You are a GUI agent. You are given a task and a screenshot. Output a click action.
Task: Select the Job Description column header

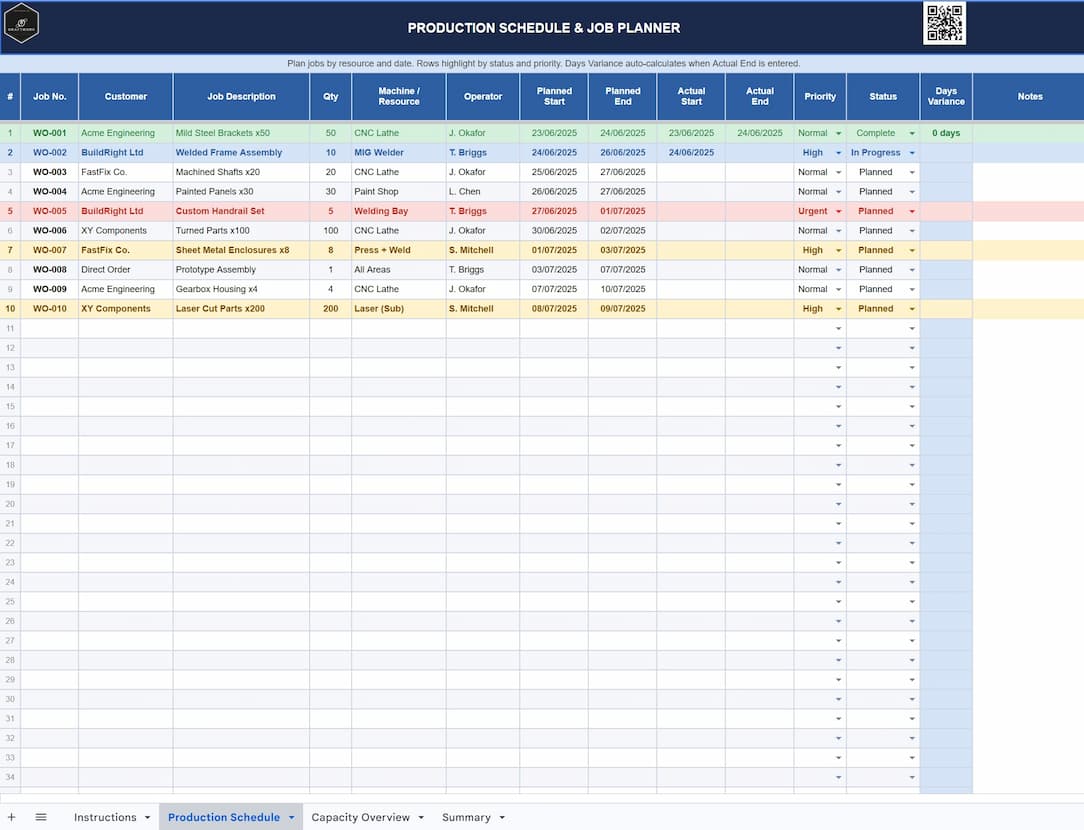pos(241,97)
